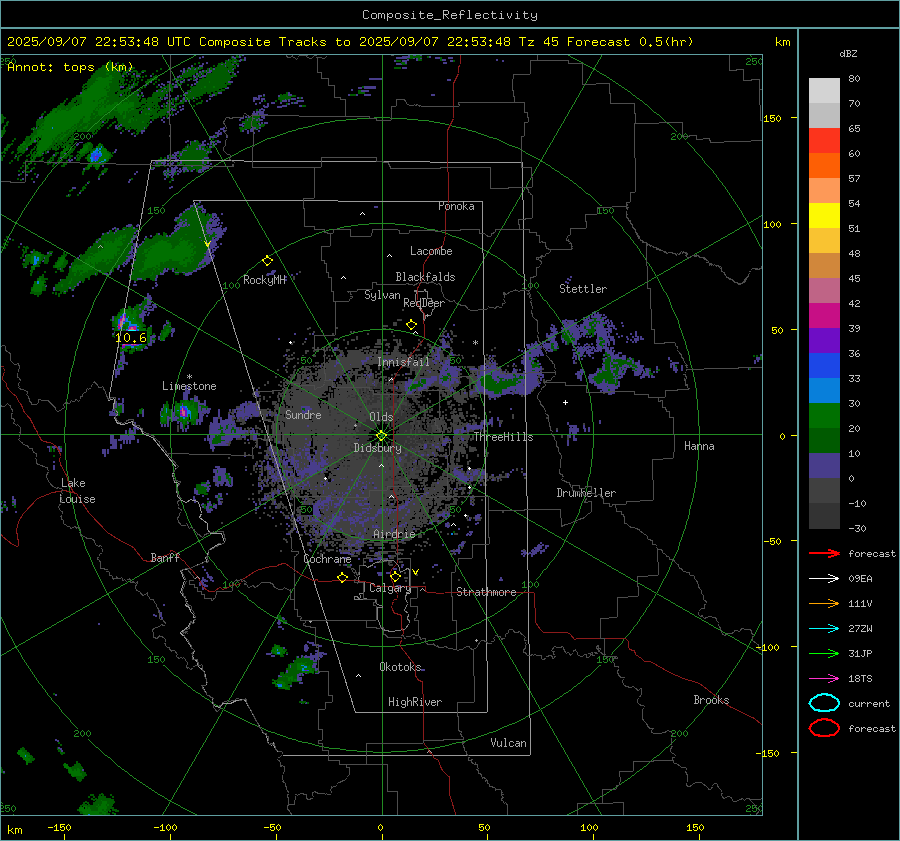900x841 pixels.
Task: Click the Vulcan map label
Action: (x=509, y=743)
